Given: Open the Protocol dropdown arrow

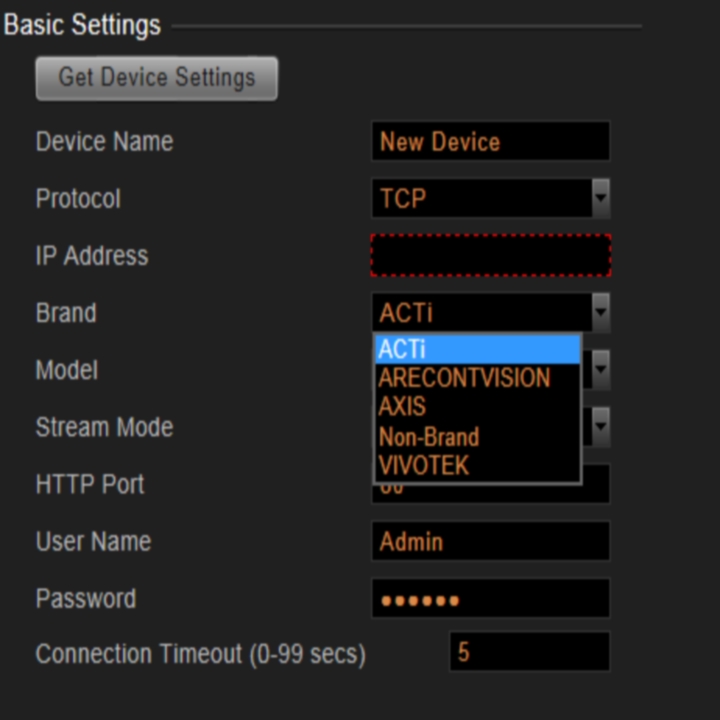Looking at the screenshot, I should pyautogui.click(x=600, y=199).
